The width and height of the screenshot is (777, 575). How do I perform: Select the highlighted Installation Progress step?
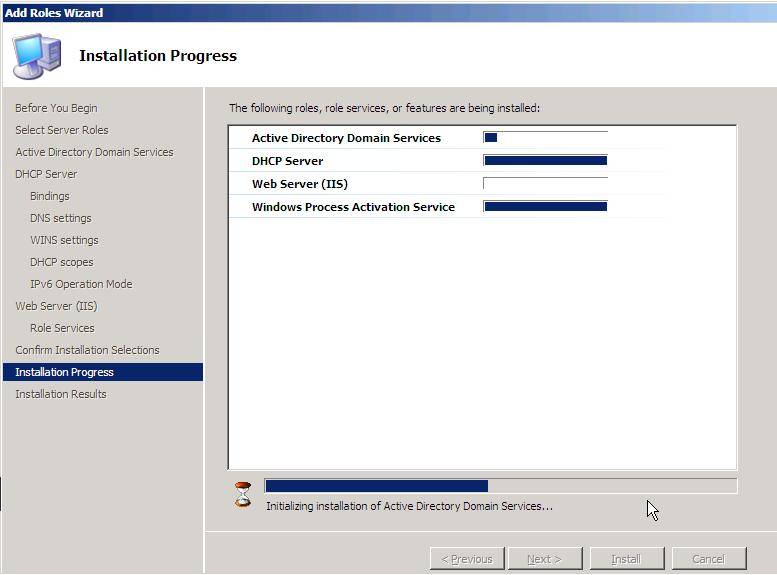(103, 372)
